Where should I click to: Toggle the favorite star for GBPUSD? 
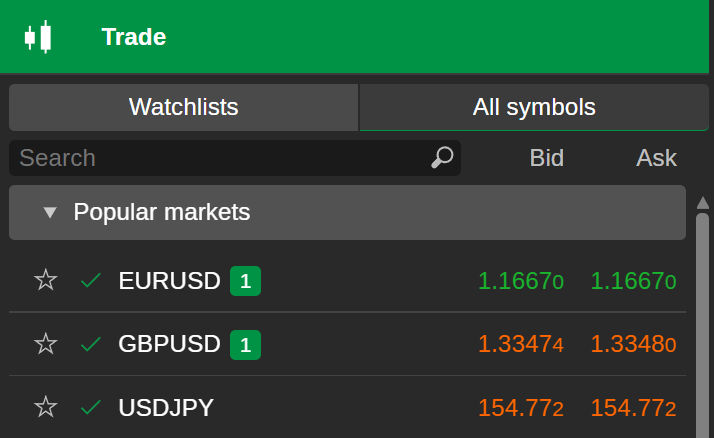pos(46,344)
